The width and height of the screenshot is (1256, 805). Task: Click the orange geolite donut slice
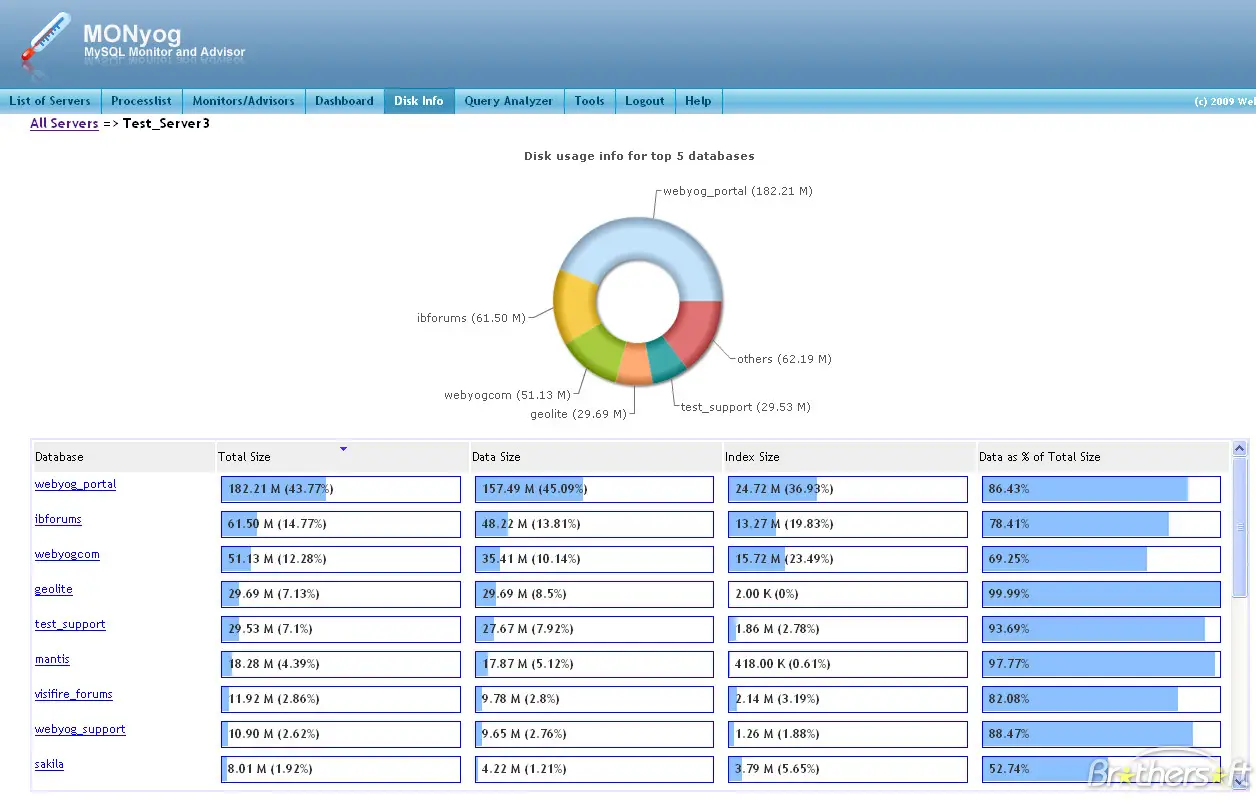point(633,366)
